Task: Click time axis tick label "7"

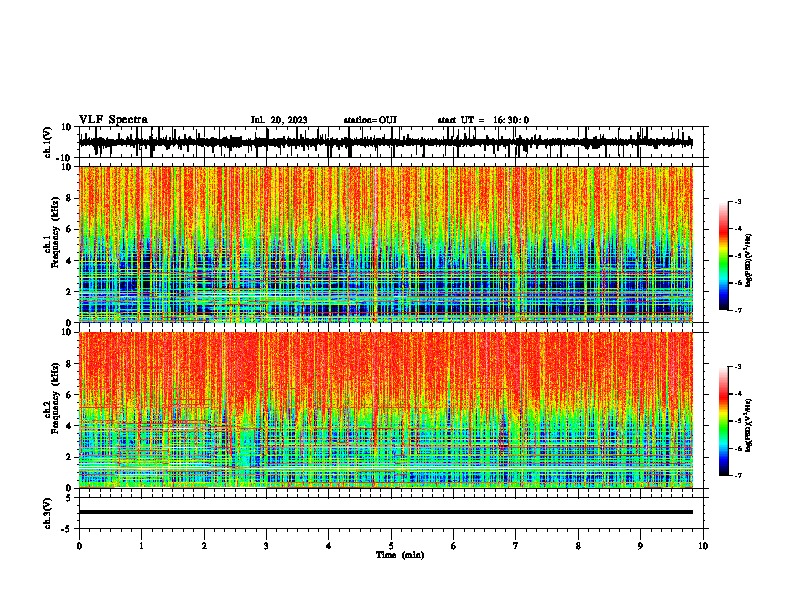Action: [516, 546]
